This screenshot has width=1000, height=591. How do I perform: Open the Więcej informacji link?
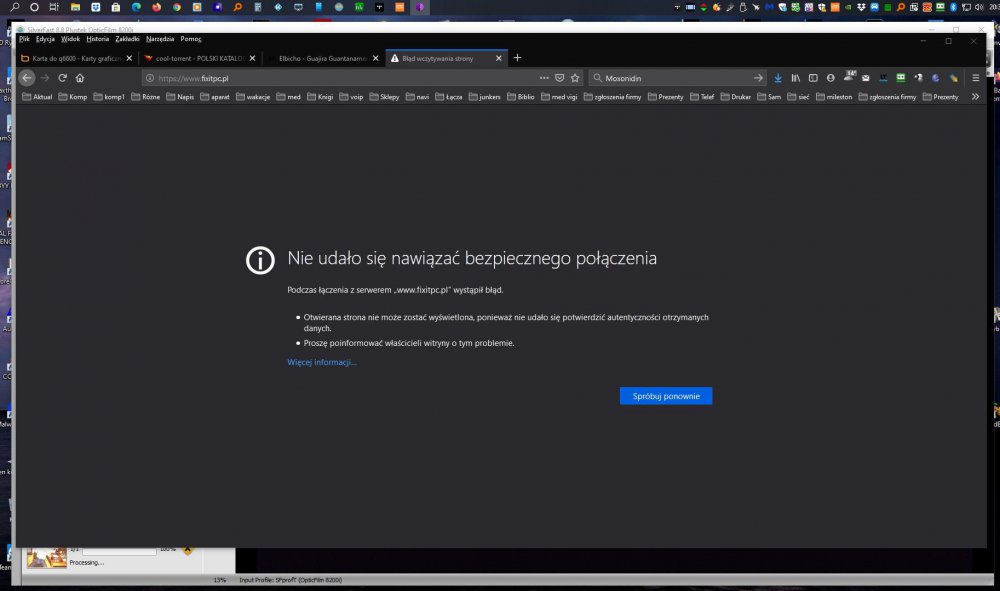click(x=321, y=362)
